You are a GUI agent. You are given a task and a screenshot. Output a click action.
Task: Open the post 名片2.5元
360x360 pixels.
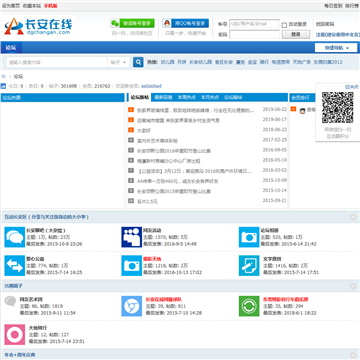click(147, 201)
